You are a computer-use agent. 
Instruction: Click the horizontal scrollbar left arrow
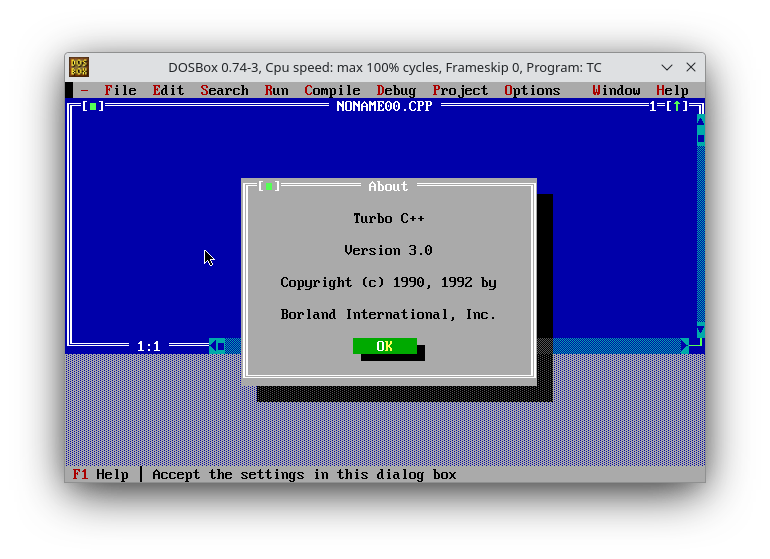point(213,346)
